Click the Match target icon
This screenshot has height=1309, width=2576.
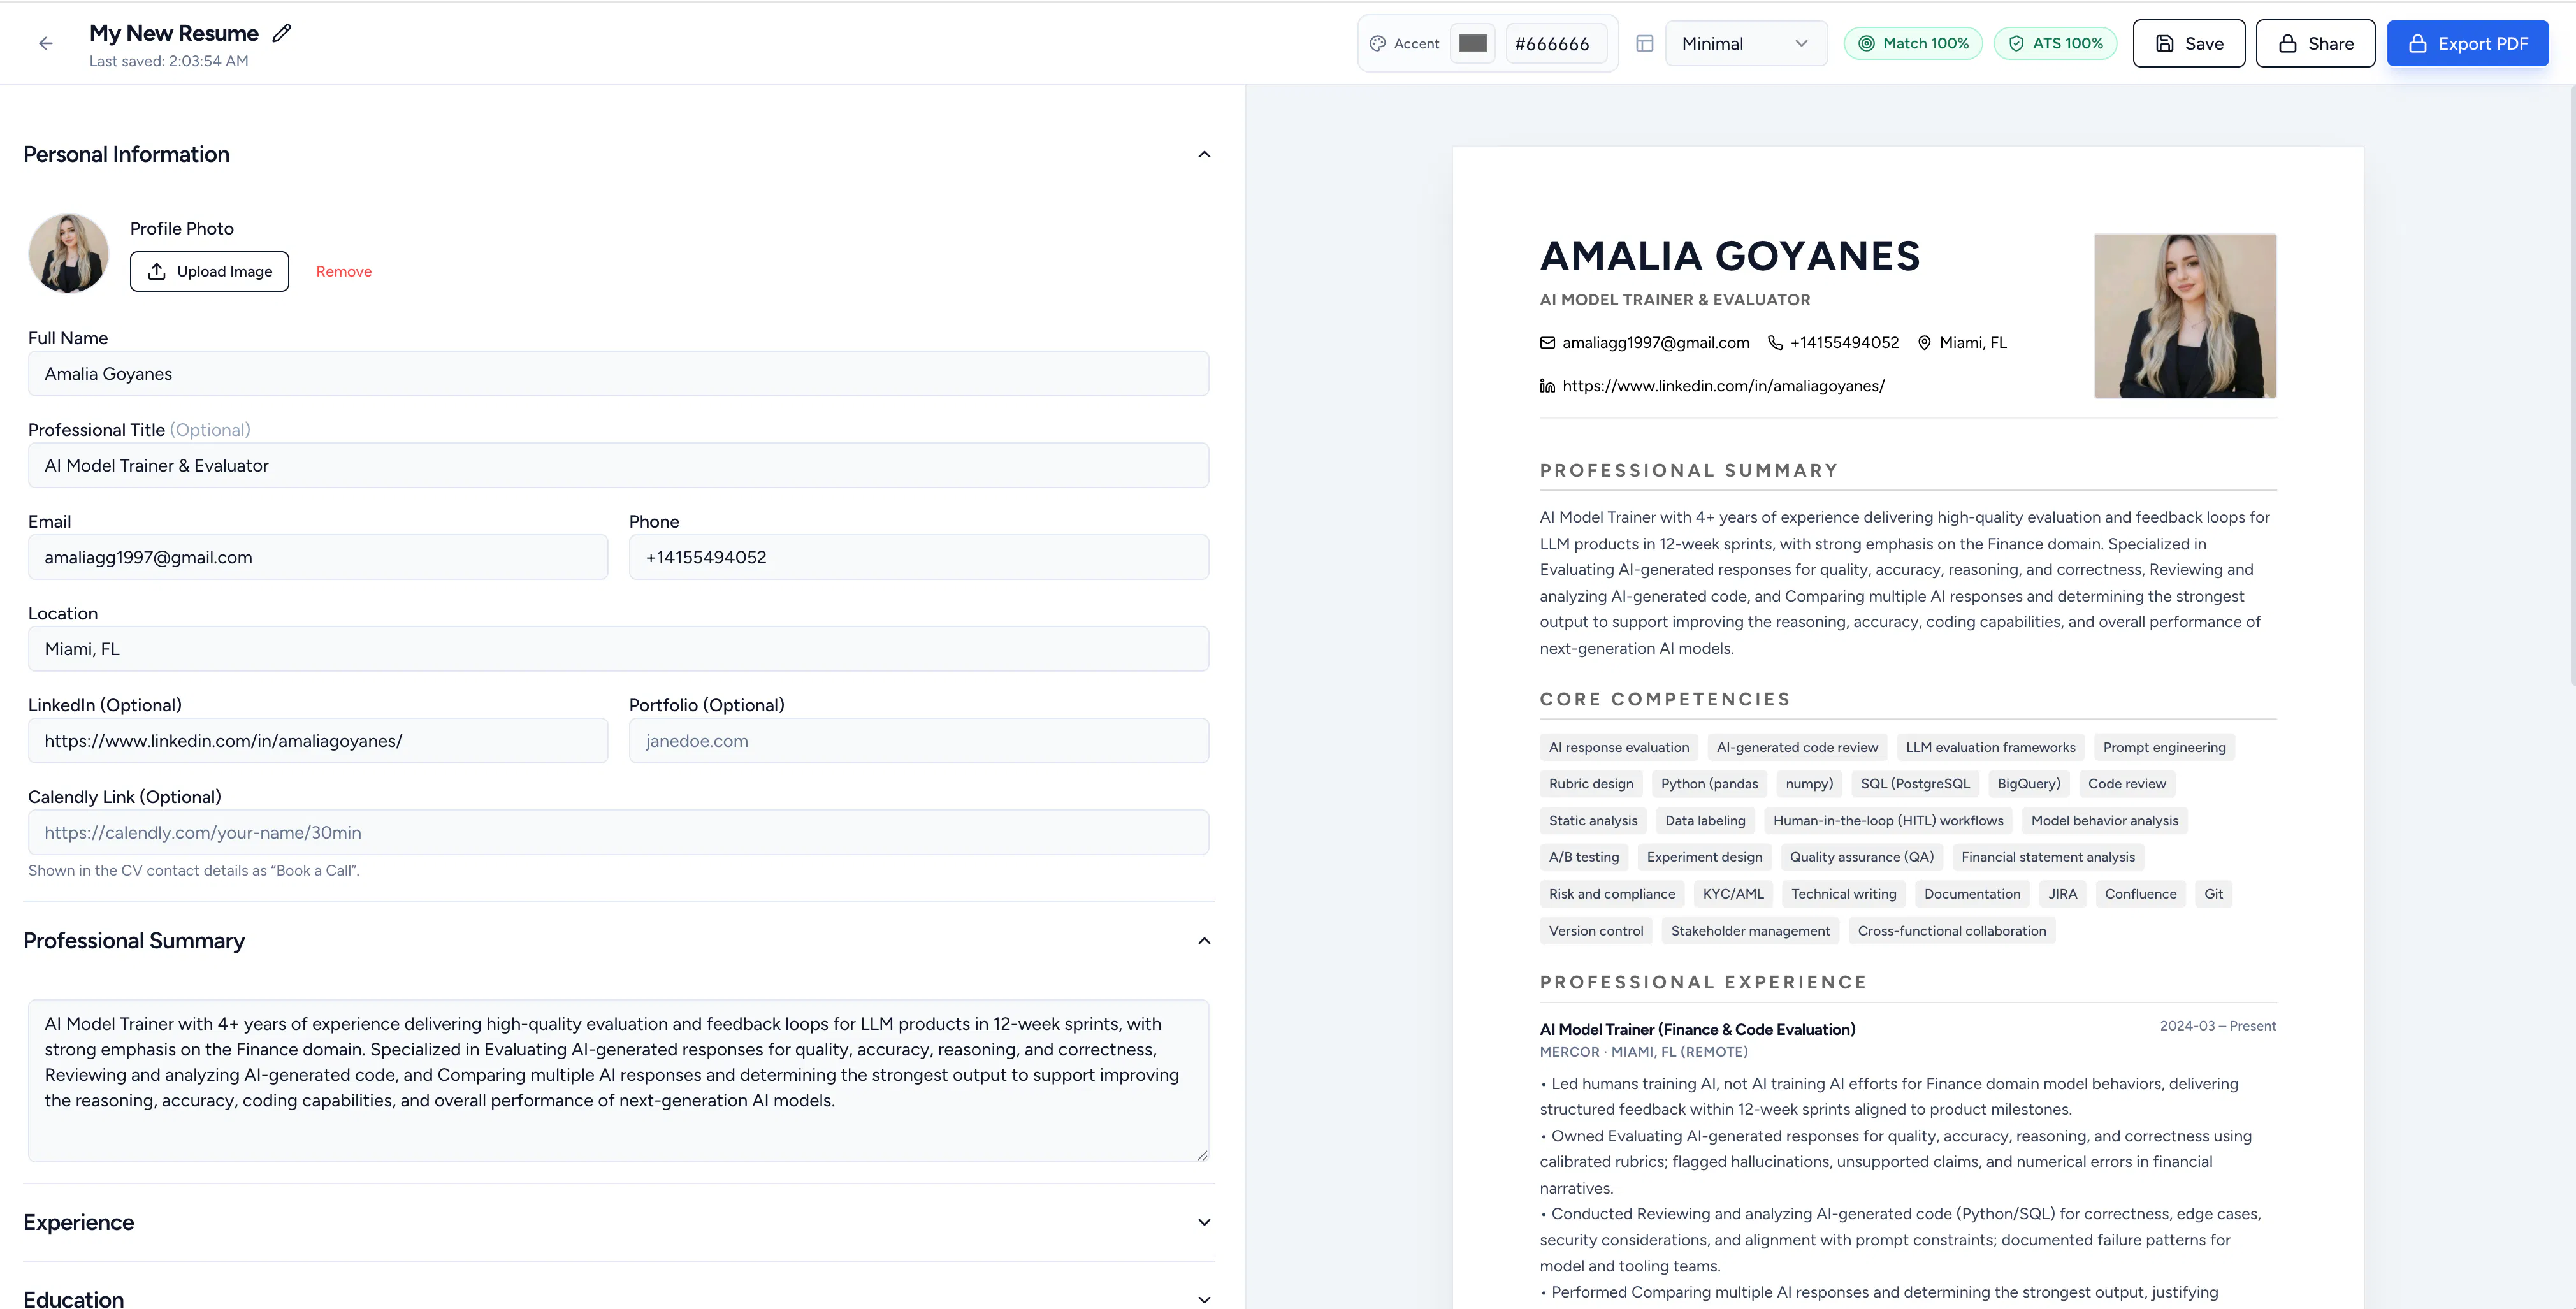(x=1866, y=43)
